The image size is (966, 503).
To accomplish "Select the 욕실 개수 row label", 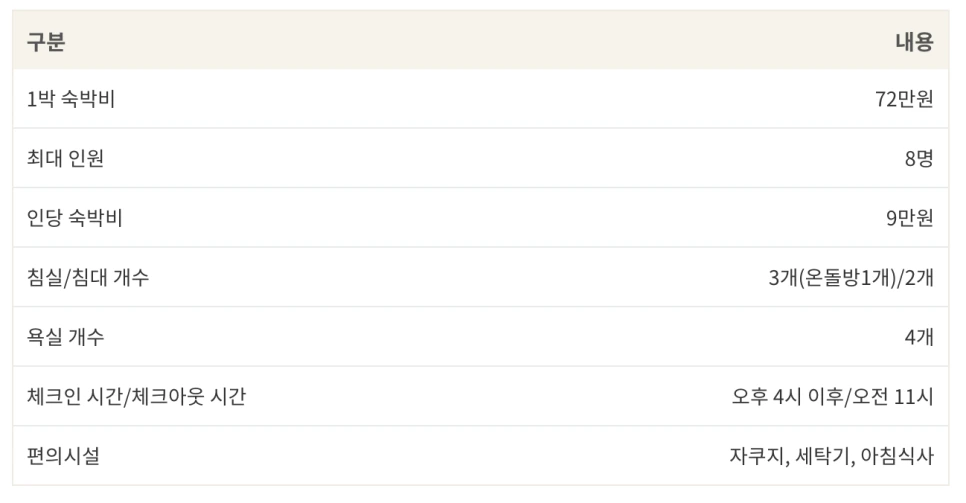I will tap(65, 337).
